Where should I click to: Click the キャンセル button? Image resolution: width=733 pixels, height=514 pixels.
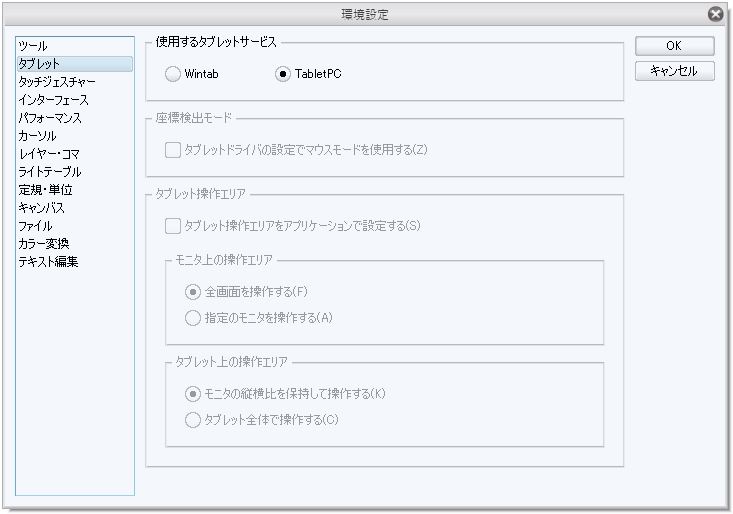point(674,71)
